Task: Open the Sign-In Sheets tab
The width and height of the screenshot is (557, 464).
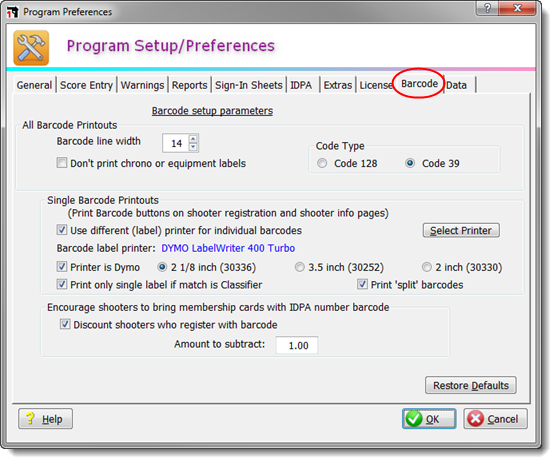Action: coord(249,85)
